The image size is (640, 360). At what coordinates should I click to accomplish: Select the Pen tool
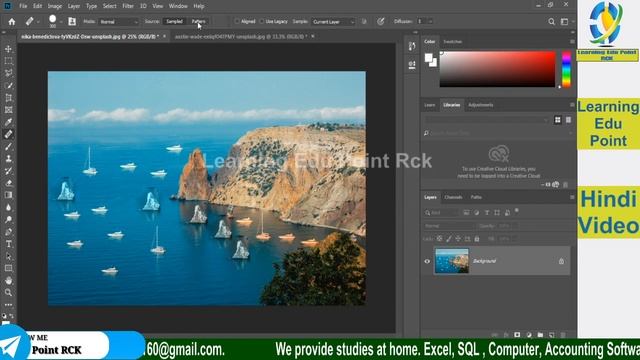tap(8, 232)
